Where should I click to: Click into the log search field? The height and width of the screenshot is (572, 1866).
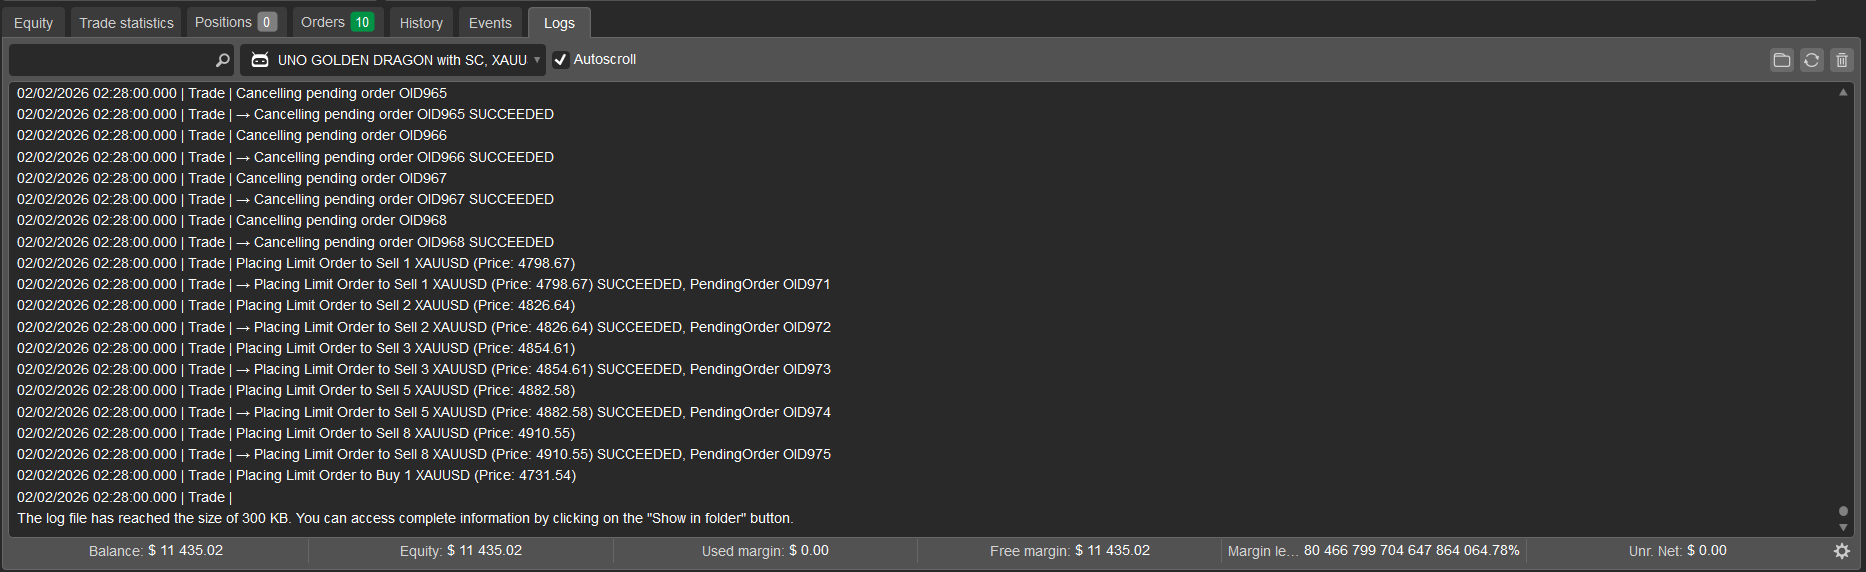coord(110,60)
